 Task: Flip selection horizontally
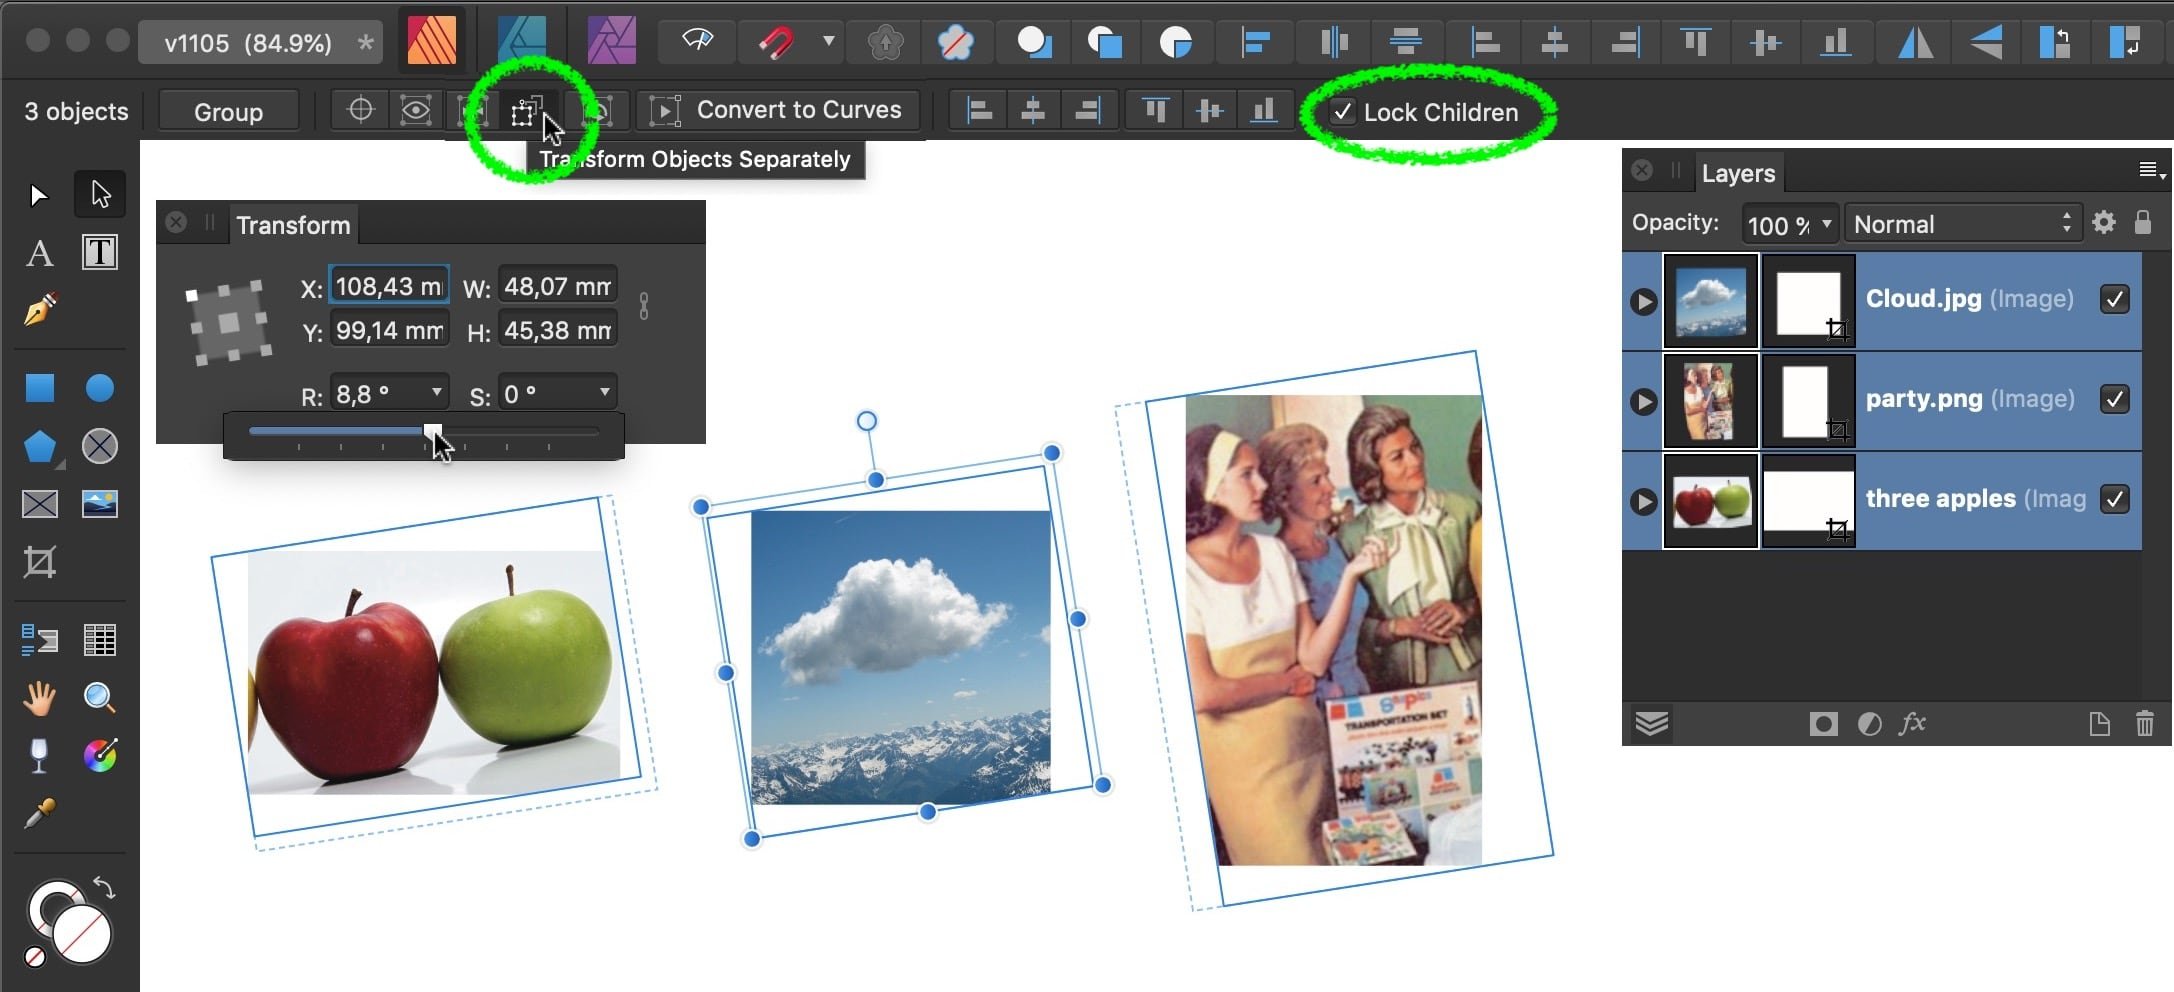[1915, 42]
